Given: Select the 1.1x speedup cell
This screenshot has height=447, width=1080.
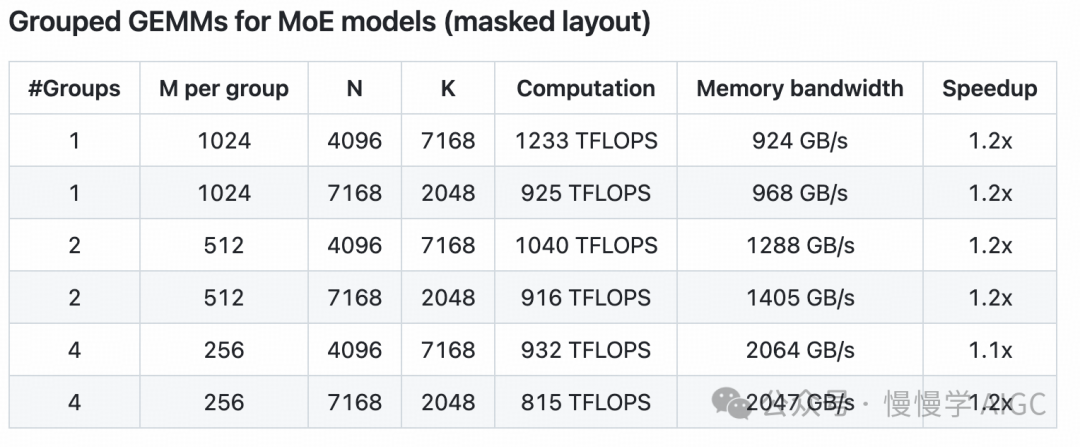Looking at the screenshot, I should pos(990,350).
